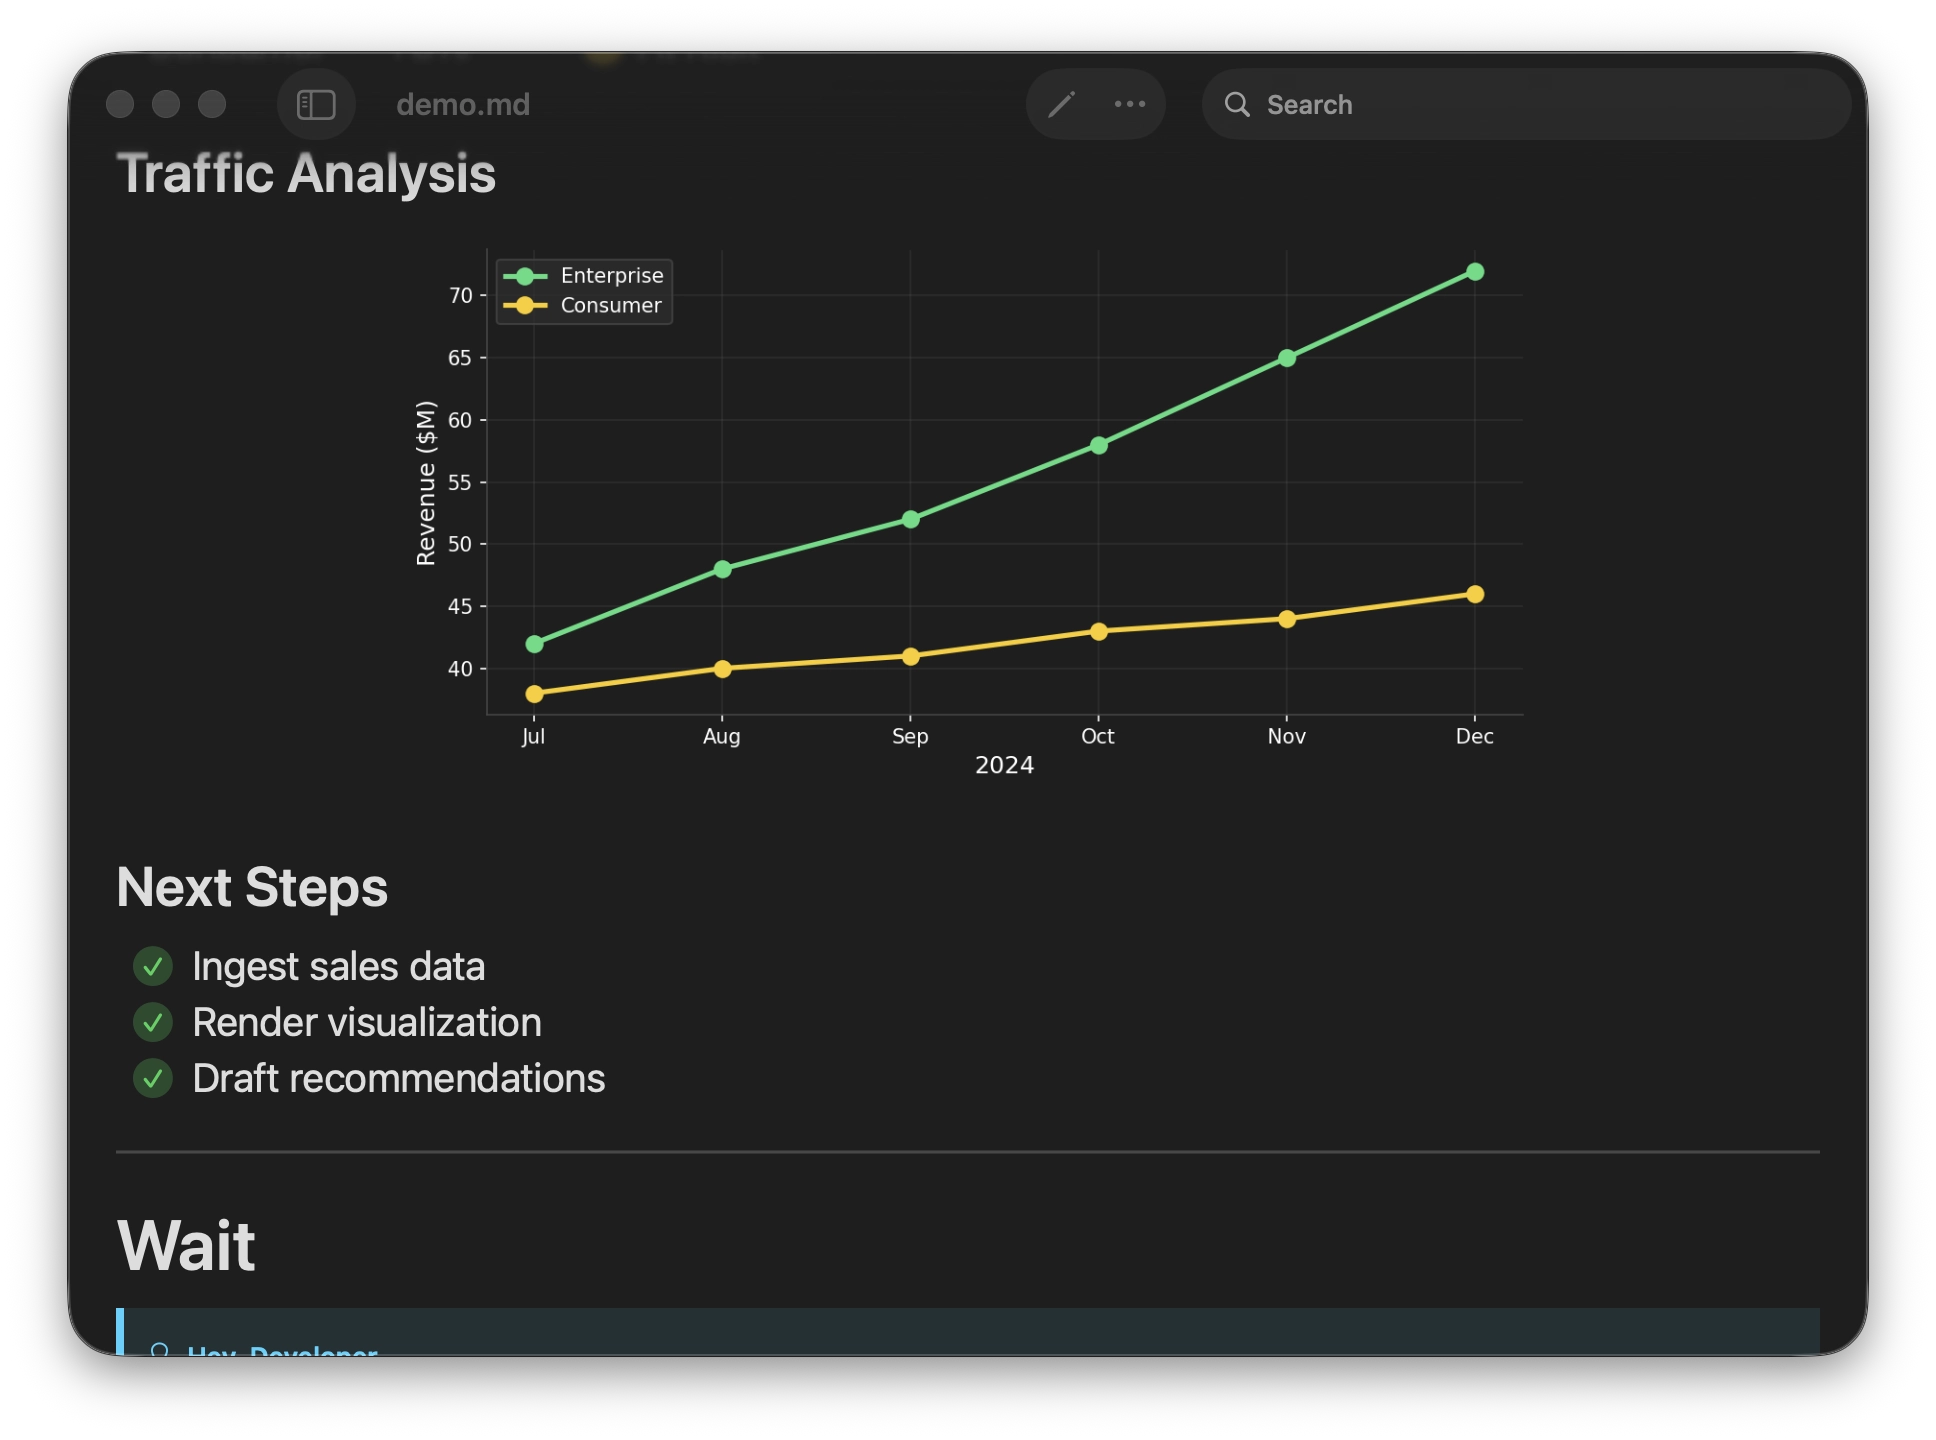Click the Consumer data point for Jul

pyautogui.click(x=534, y=694)
